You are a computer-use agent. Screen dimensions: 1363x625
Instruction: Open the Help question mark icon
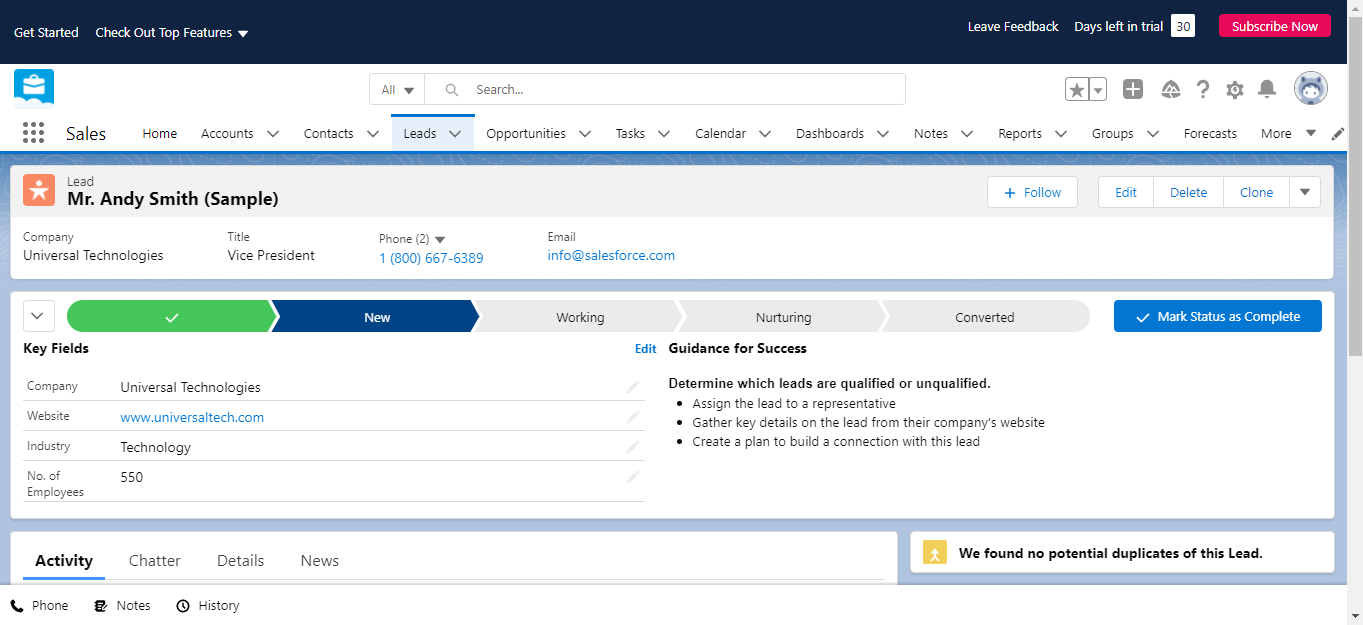pos(1203,90)
